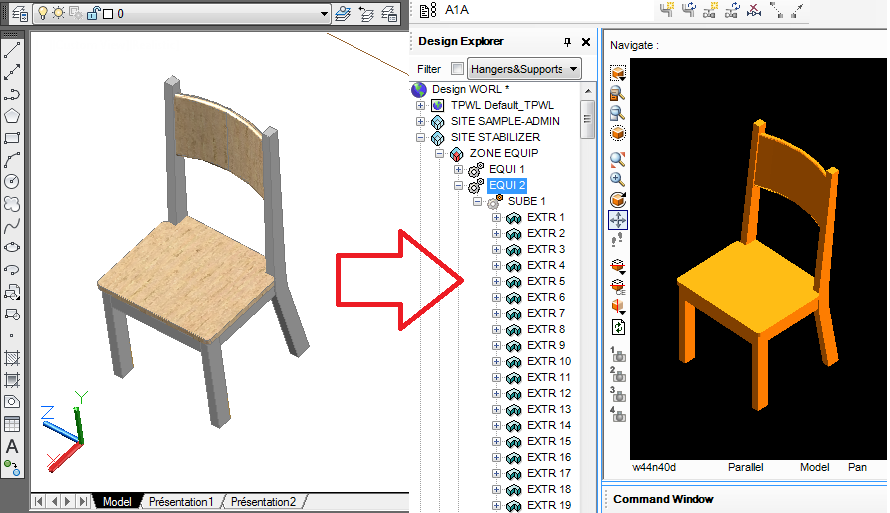The width and height of the screenshot is (890, 513).
Task: Click the refresh view icon
Action: pyautogui.click(x=618, y=327)
